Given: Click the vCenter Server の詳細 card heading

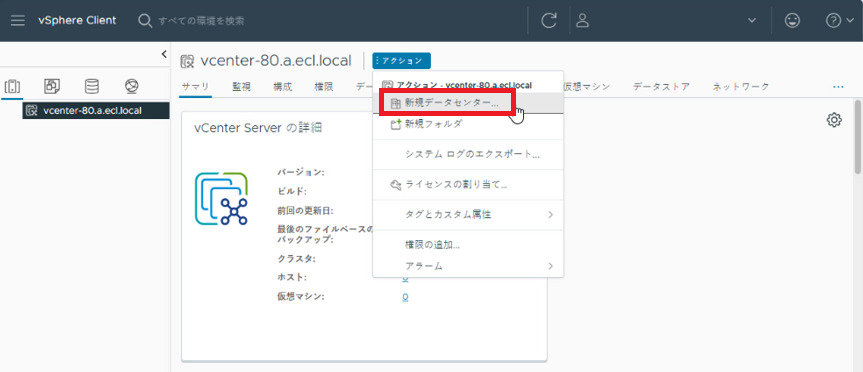Looking at the screenshot, I should click(258, 128).
